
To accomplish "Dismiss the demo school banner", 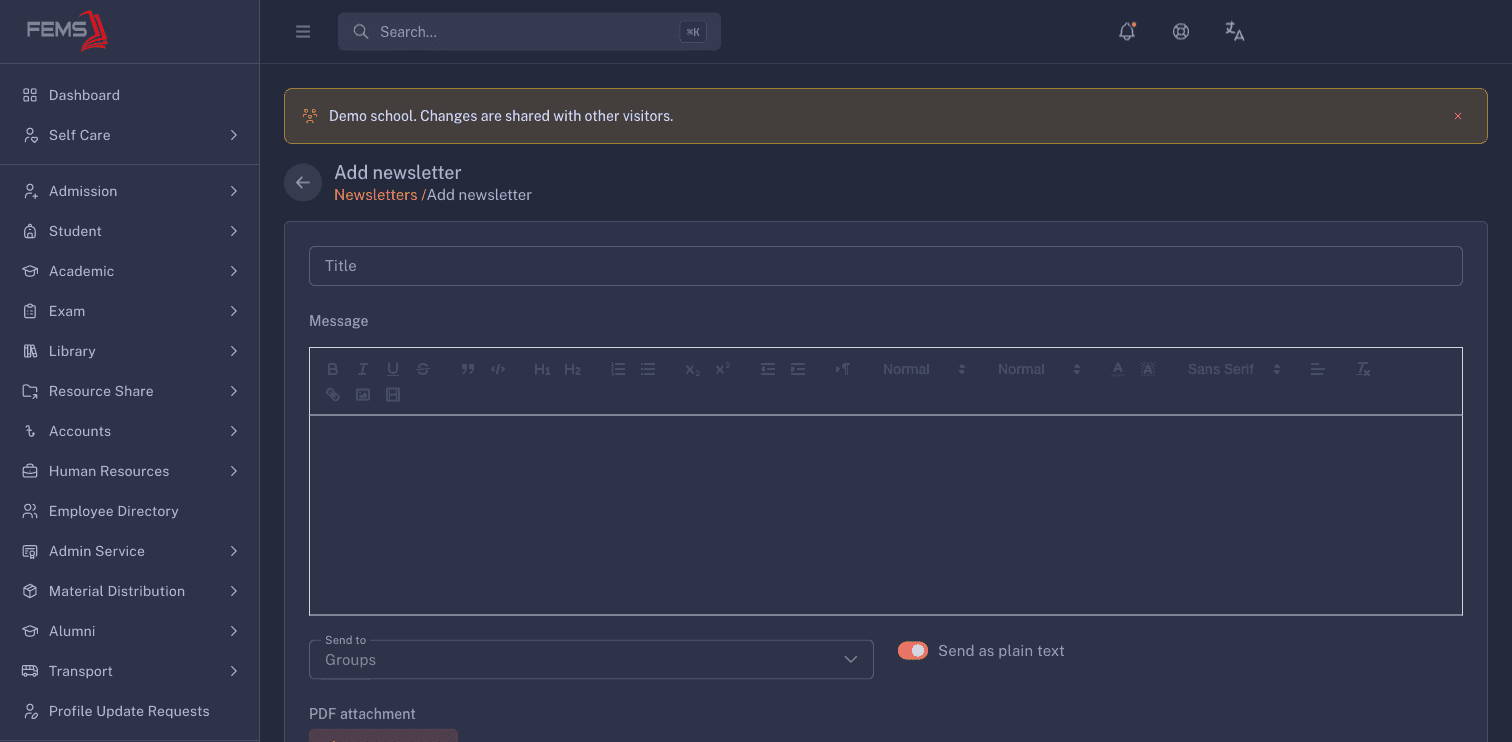I will click(1458, 116).
